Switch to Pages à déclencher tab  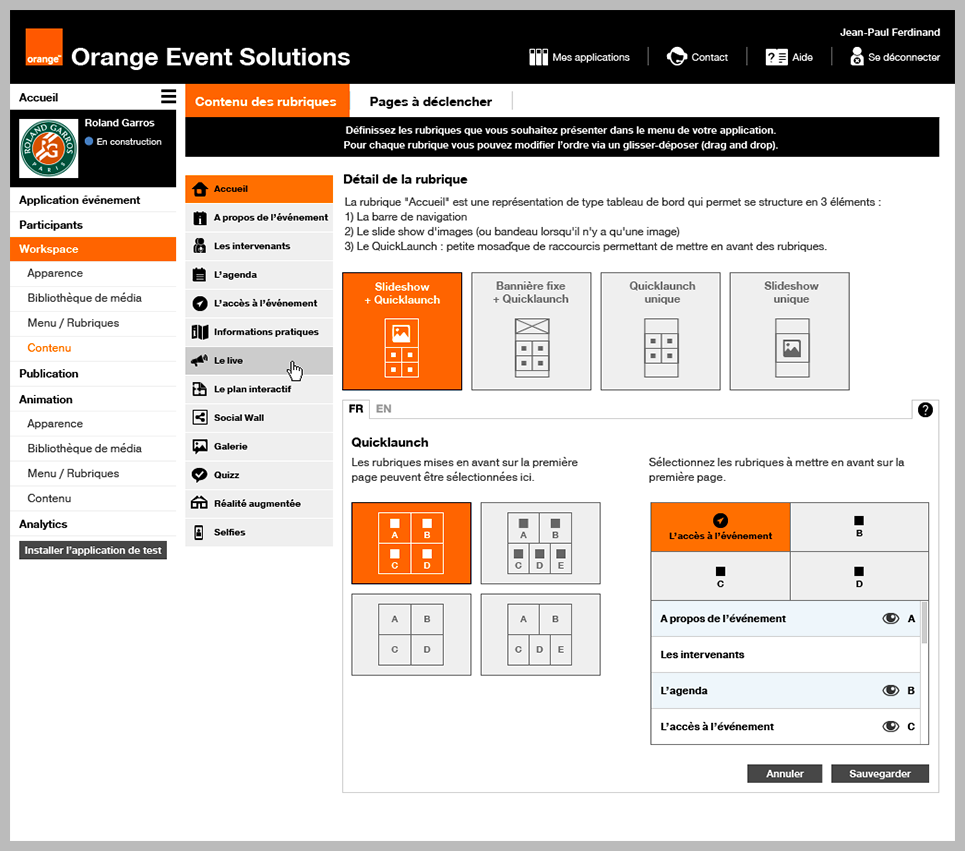click(430, 102)
